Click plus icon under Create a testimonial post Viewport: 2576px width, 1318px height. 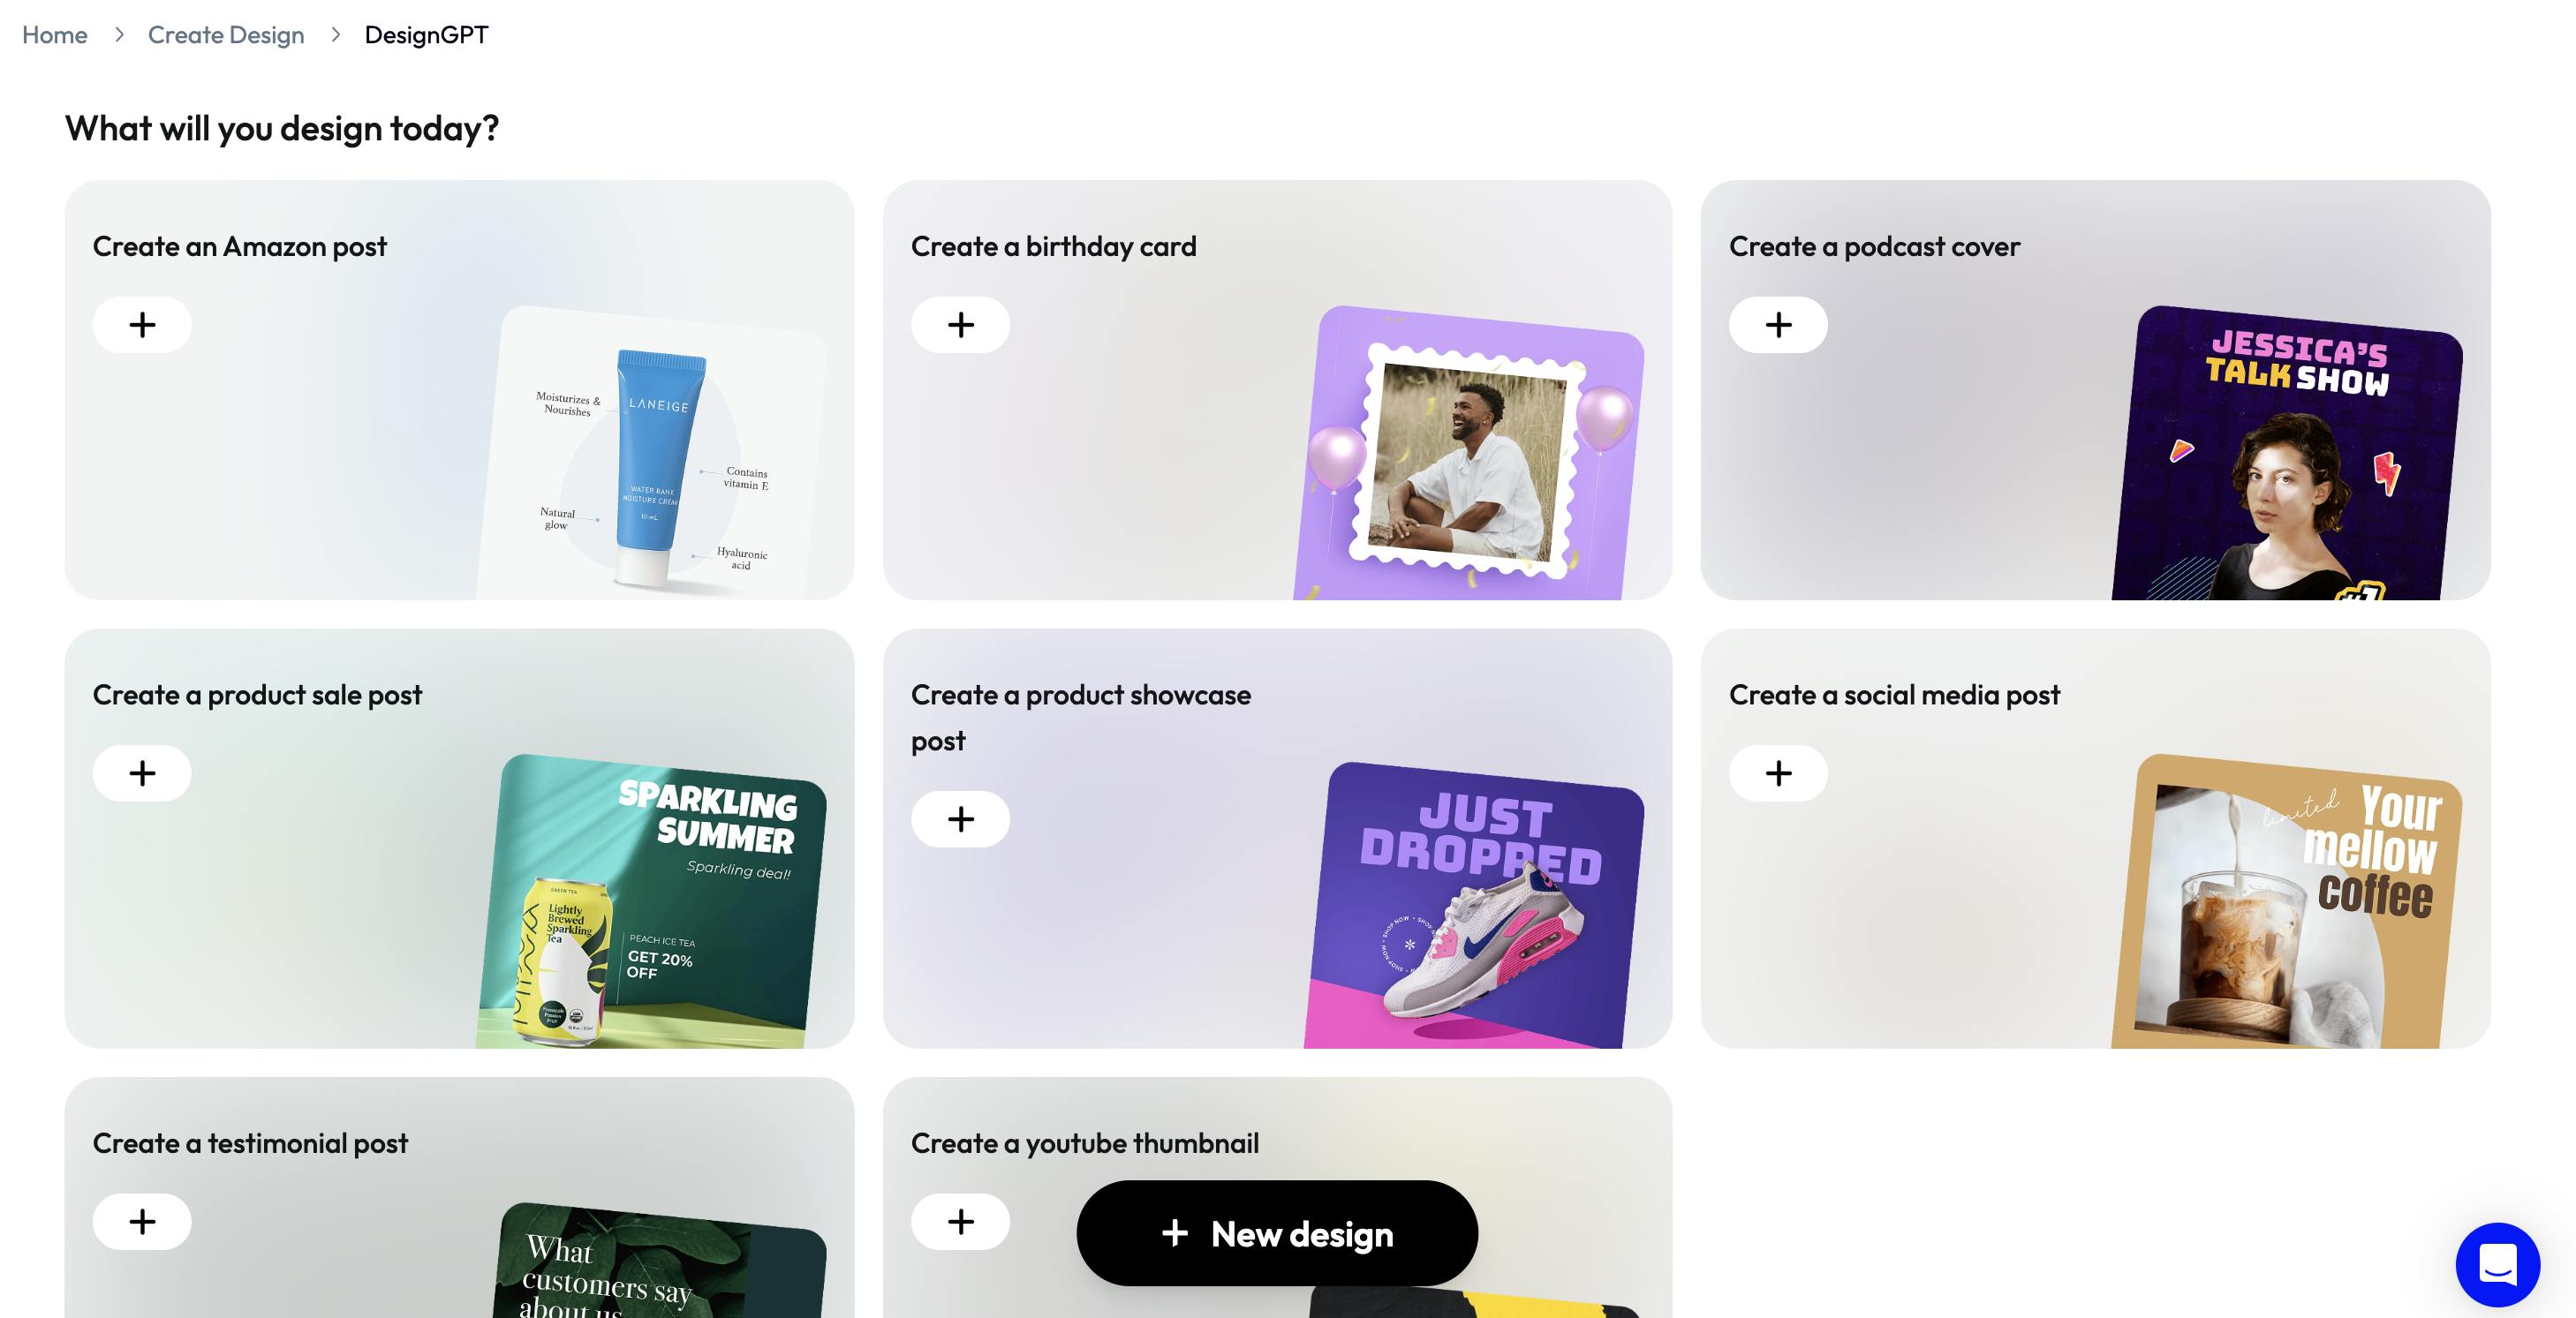point(142,1221)
